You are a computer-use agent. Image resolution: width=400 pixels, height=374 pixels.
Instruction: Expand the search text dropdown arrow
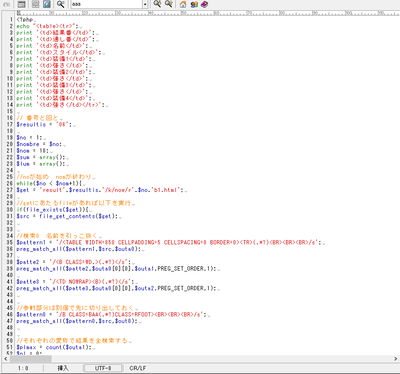145,4
